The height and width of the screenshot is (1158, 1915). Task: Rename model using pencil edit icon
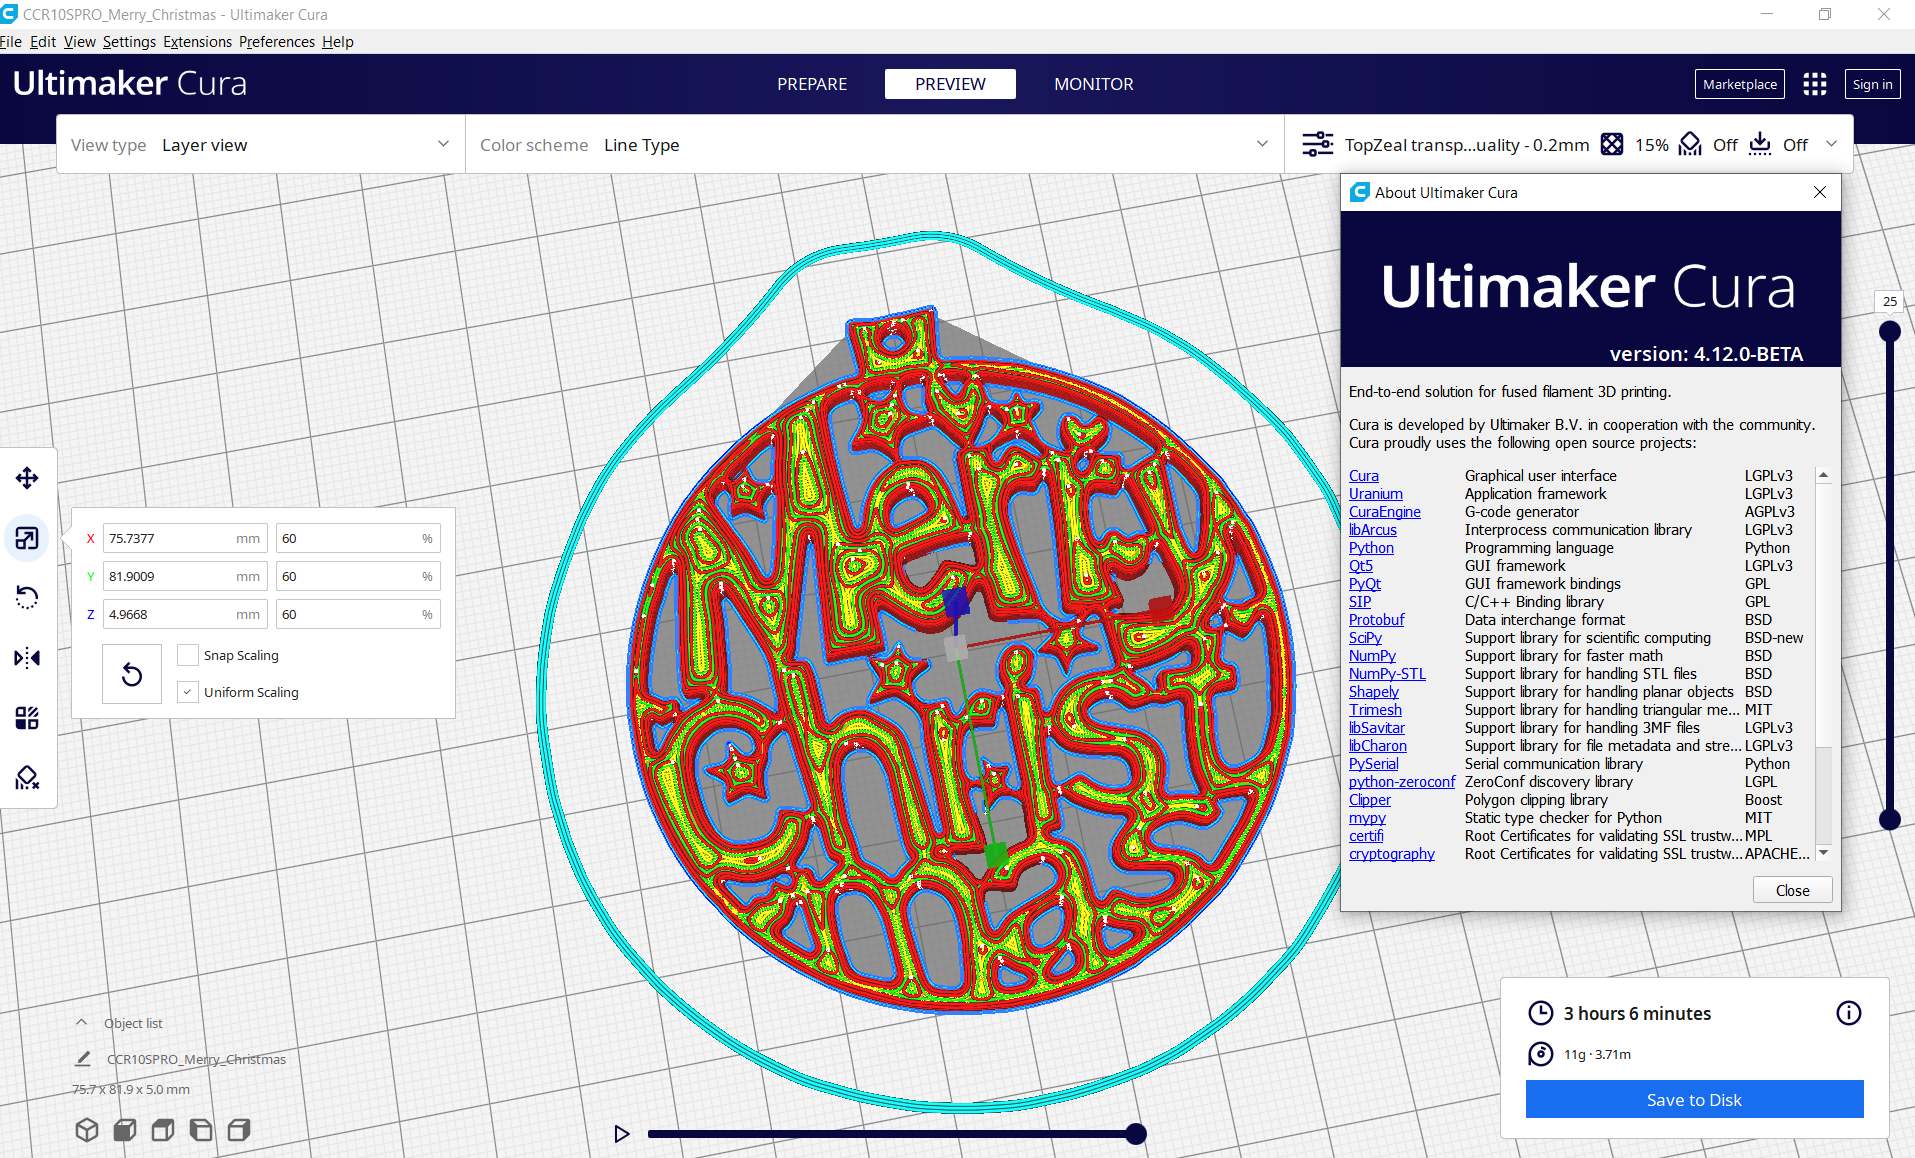point(83,1059)
